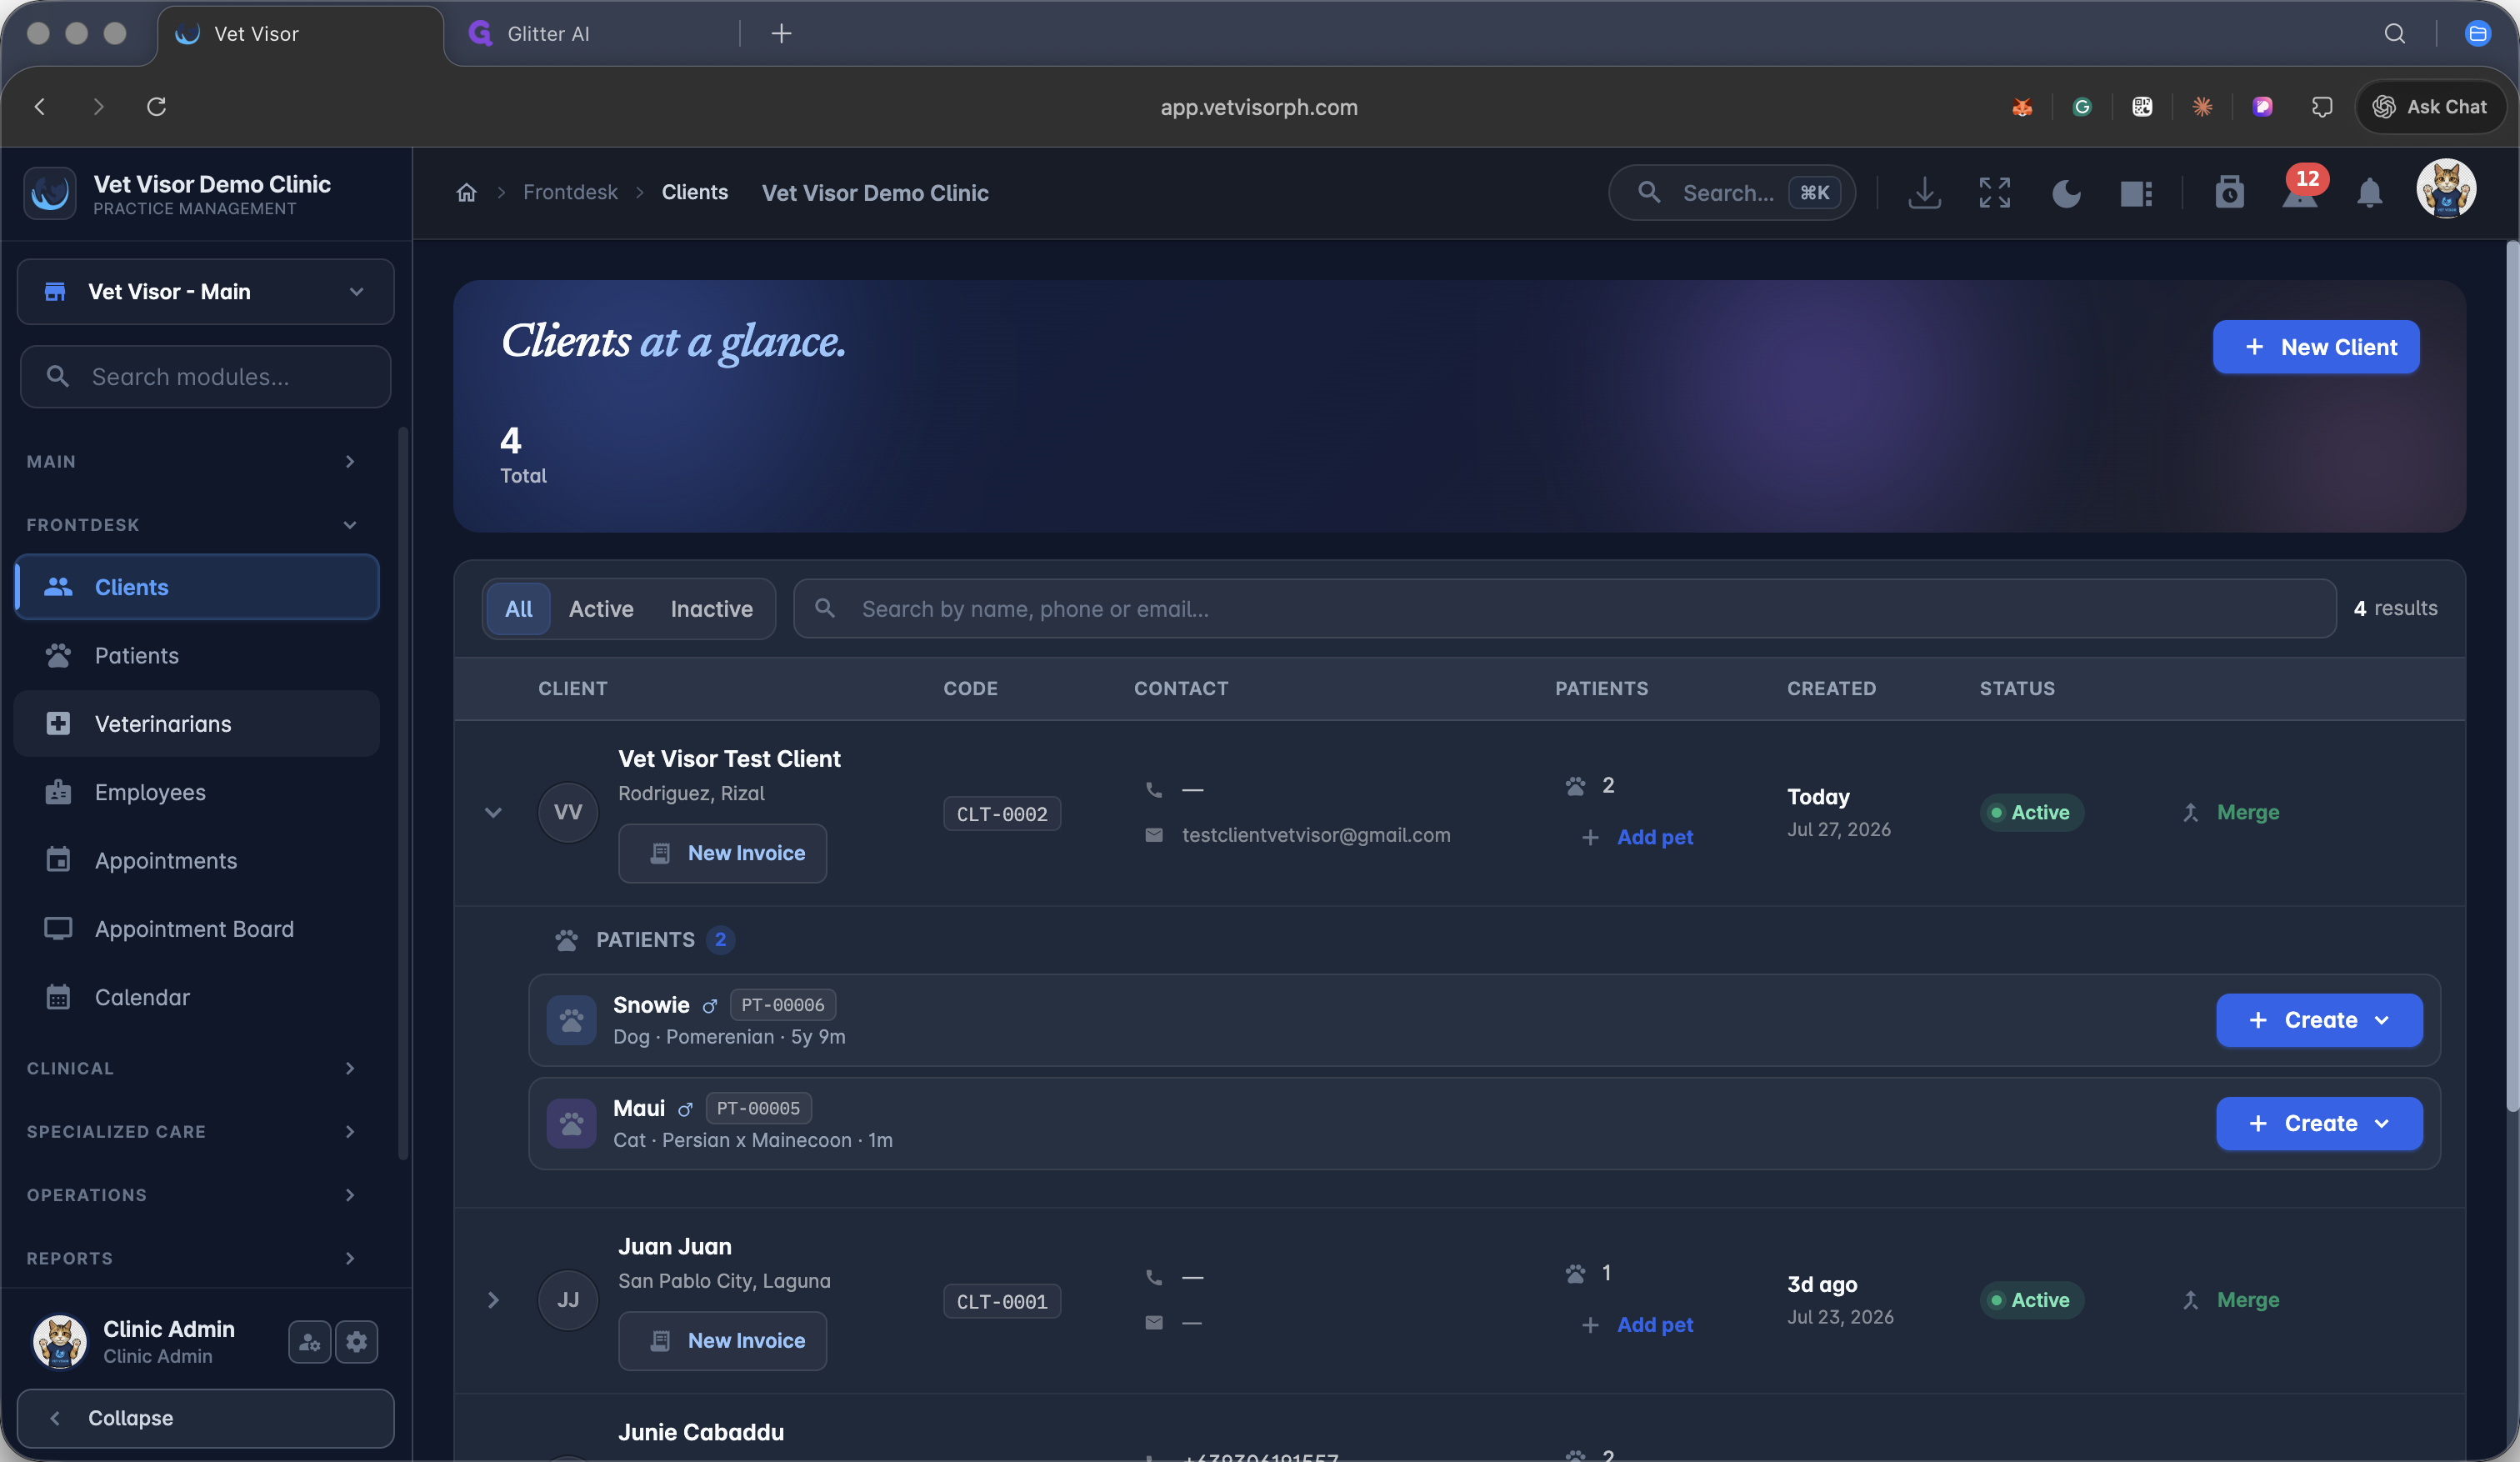Click the switch user icon beside Clinic Admin

click(x=309, y=1341)
